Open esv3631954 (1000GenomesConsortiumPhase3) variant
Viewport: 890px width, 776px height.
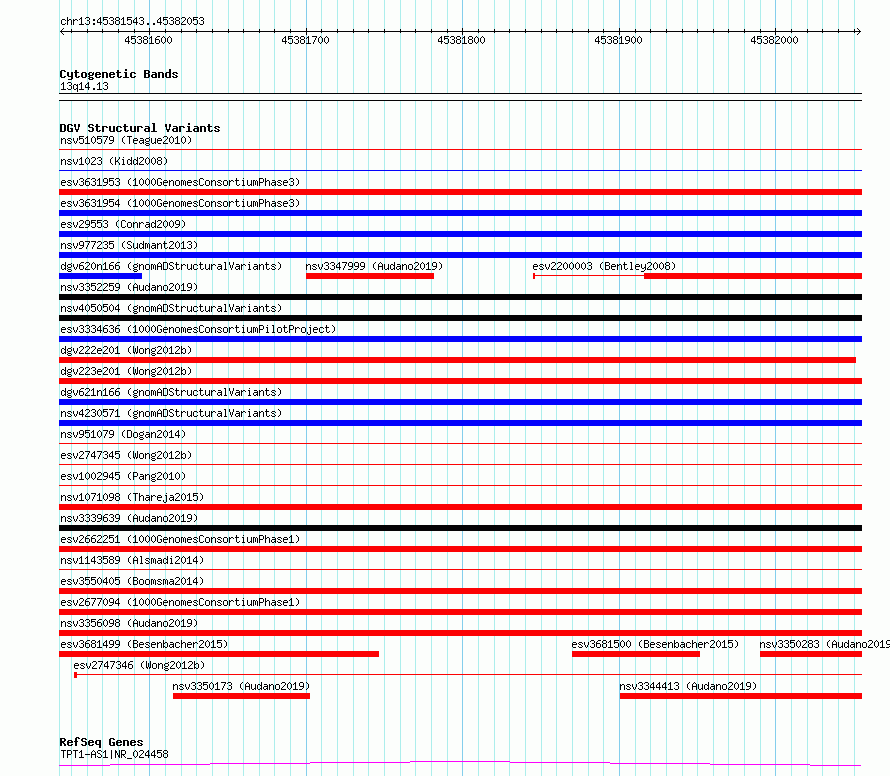[x=180, y=203]
